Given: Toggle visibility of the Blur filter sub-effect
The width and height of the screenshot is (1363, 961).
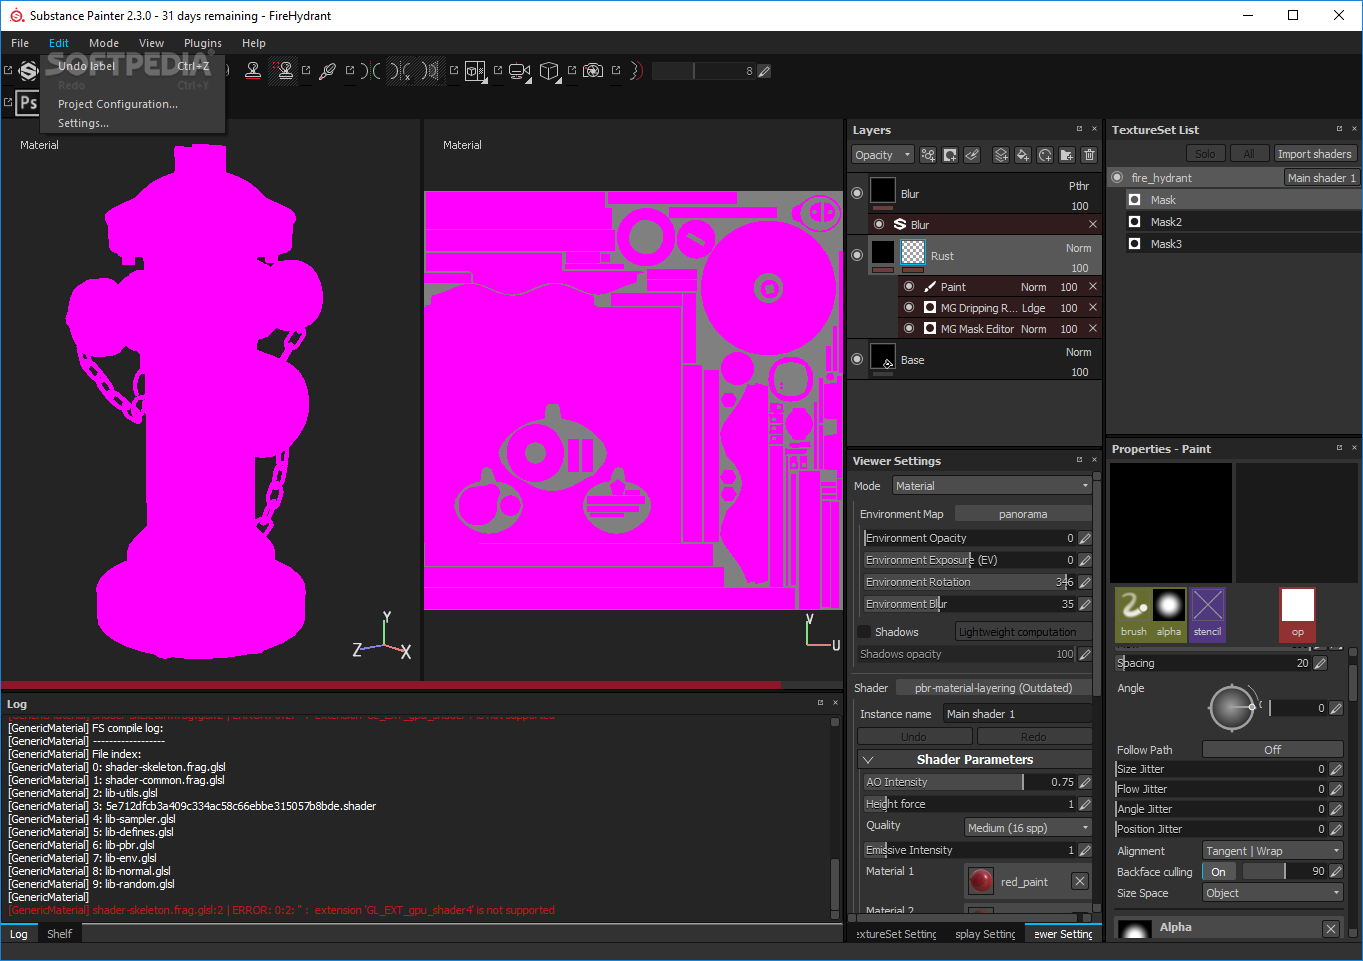Looking at the screenshot, I should pos(879,224).
